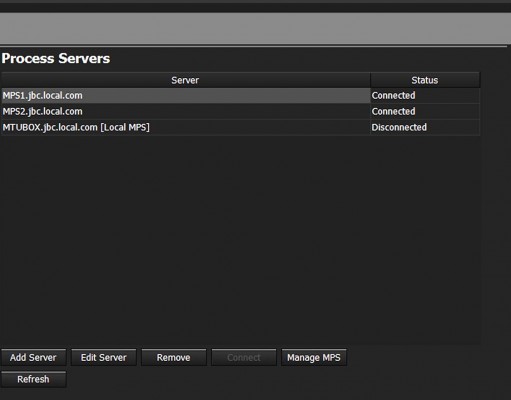Click empty list area below server entries

240,238
